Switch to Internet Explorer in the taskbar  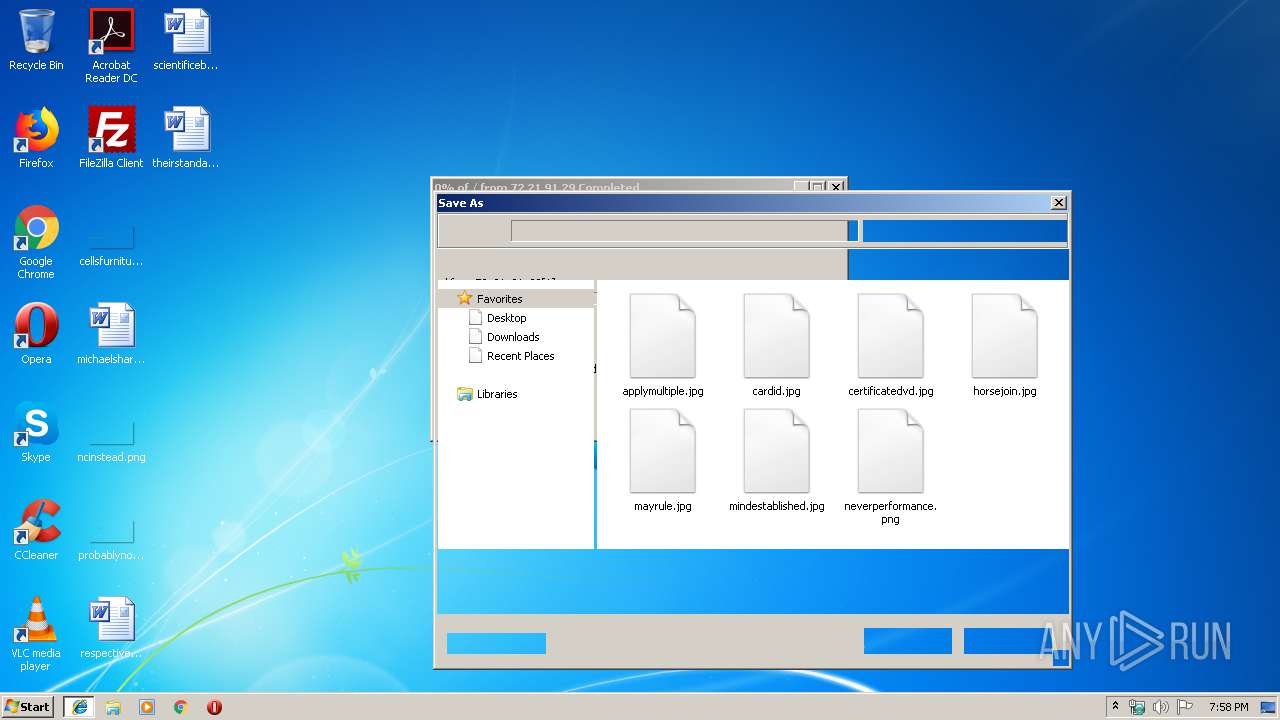[x=80, y=707]
